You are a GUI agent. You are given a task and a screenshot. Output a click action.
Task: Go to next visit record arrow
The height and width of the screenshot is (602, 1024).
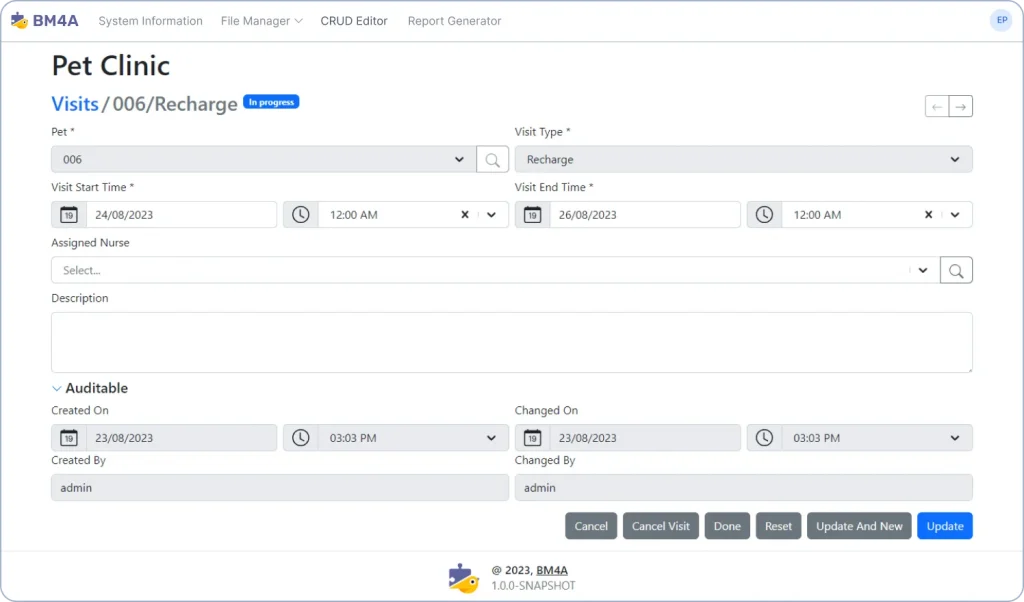[961, 106]
